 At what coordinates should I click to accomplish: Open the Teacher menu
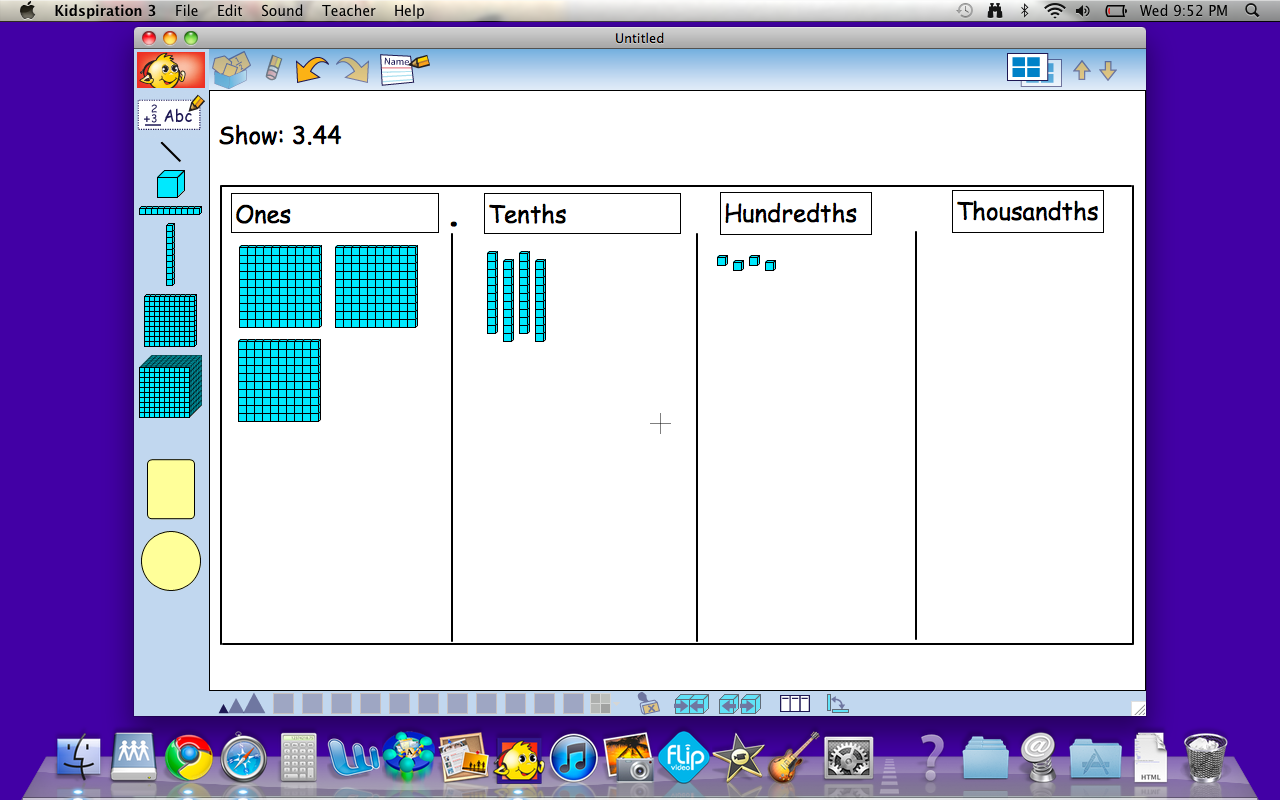click(x=349, y=11)
